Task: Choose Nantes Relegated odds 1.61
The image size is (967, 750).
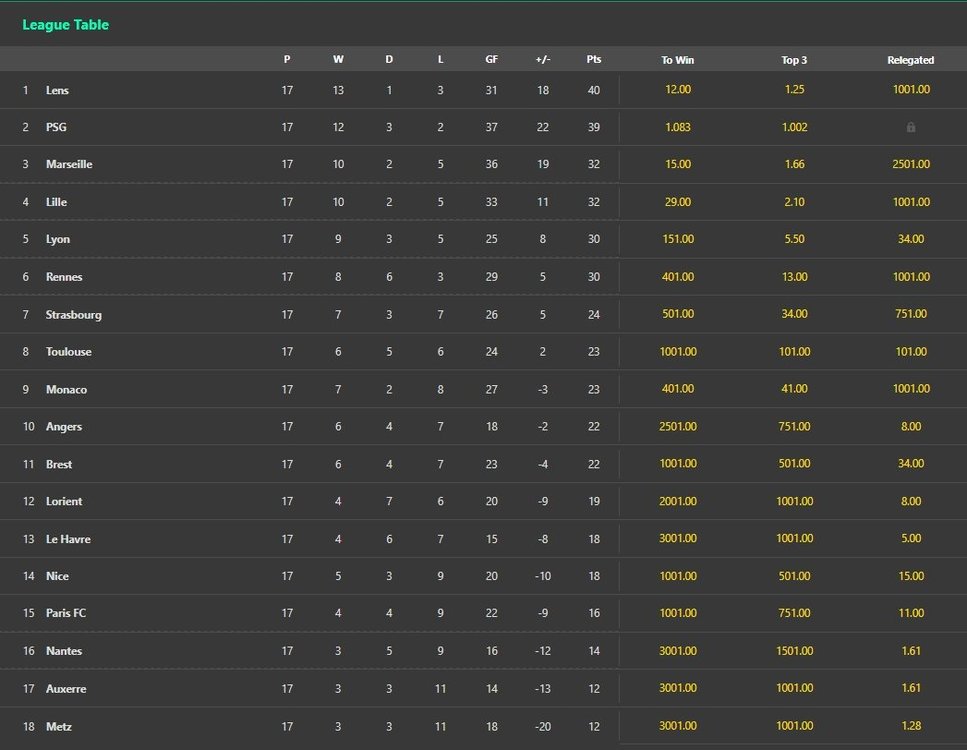Action: [910, 651]
